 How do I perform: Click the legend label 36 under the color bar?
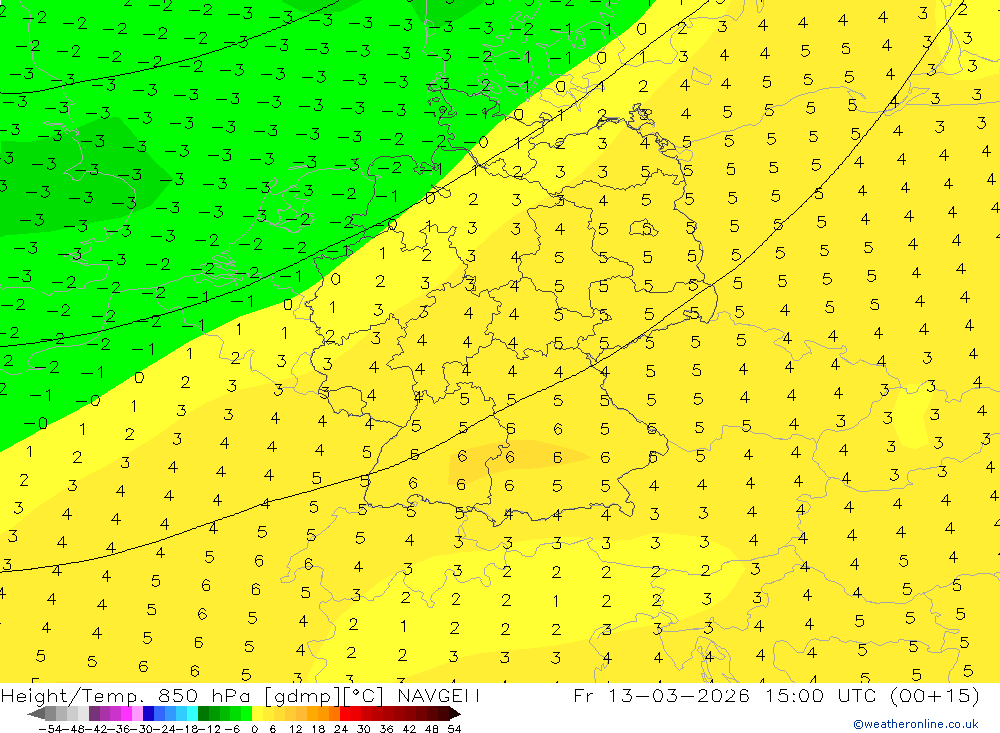point(386,729)
